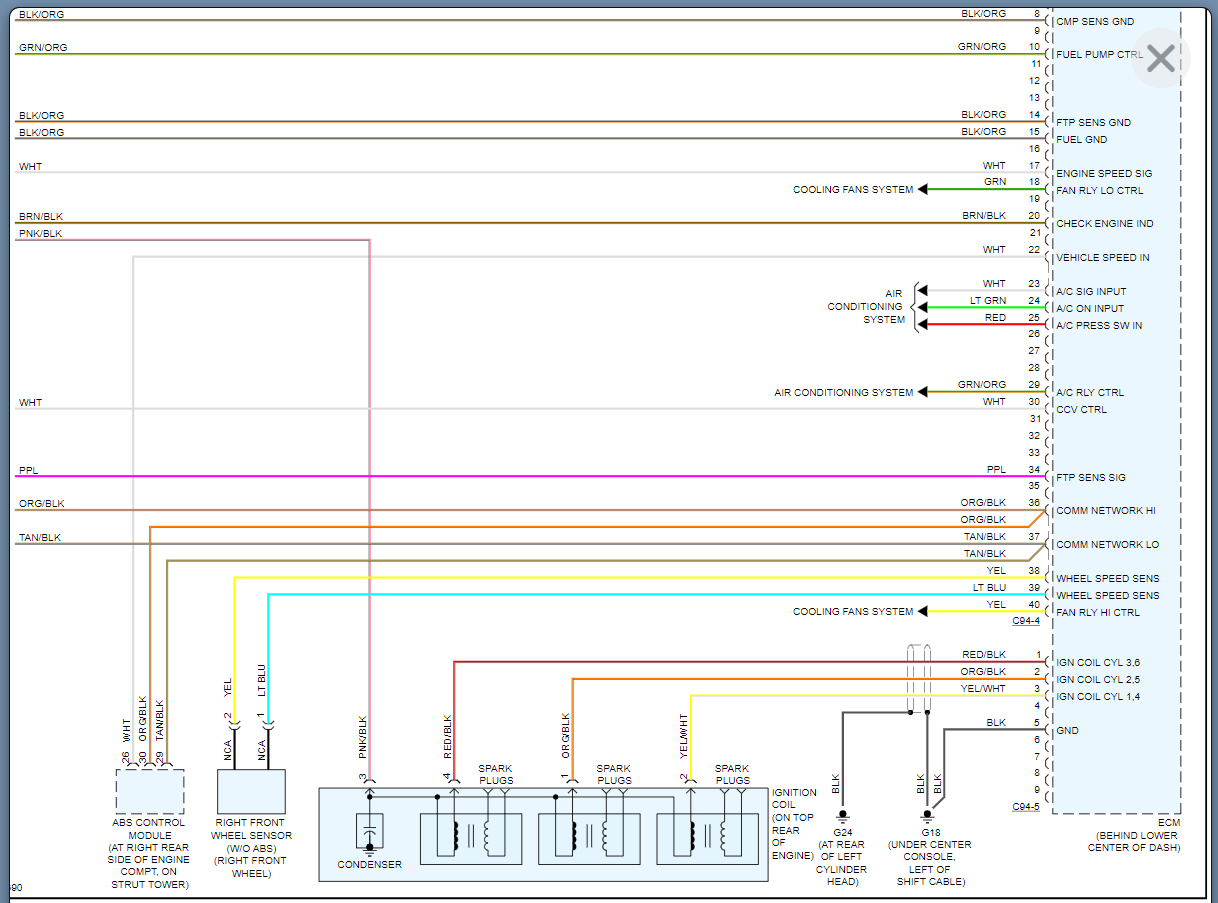The width and height of the screenshot is (1218, 903).
Task: Click the C94-5 connector label
Action: click(x=1025, y=807)
